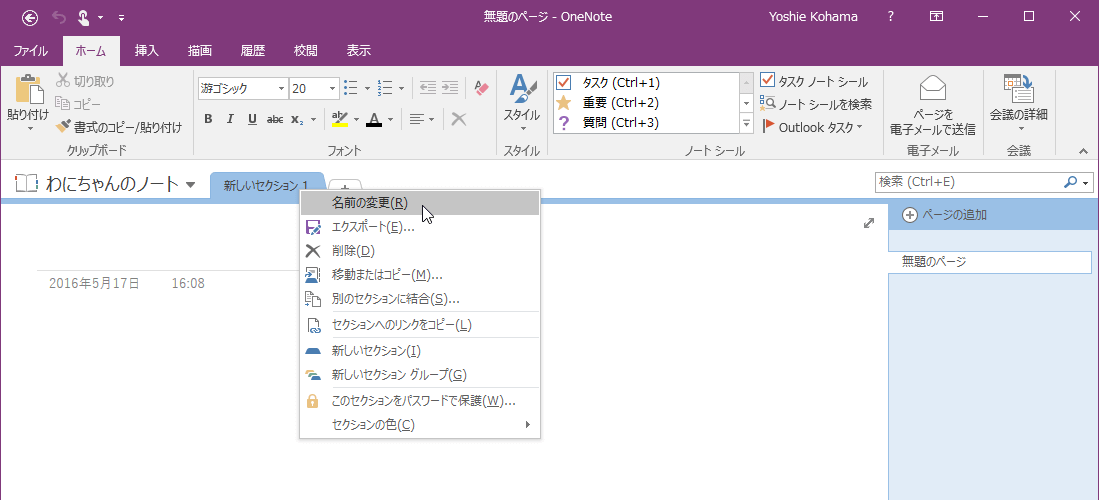Apply Underline formatting
The height and width of the screenshot is (500, 1099).
(252, 119)
